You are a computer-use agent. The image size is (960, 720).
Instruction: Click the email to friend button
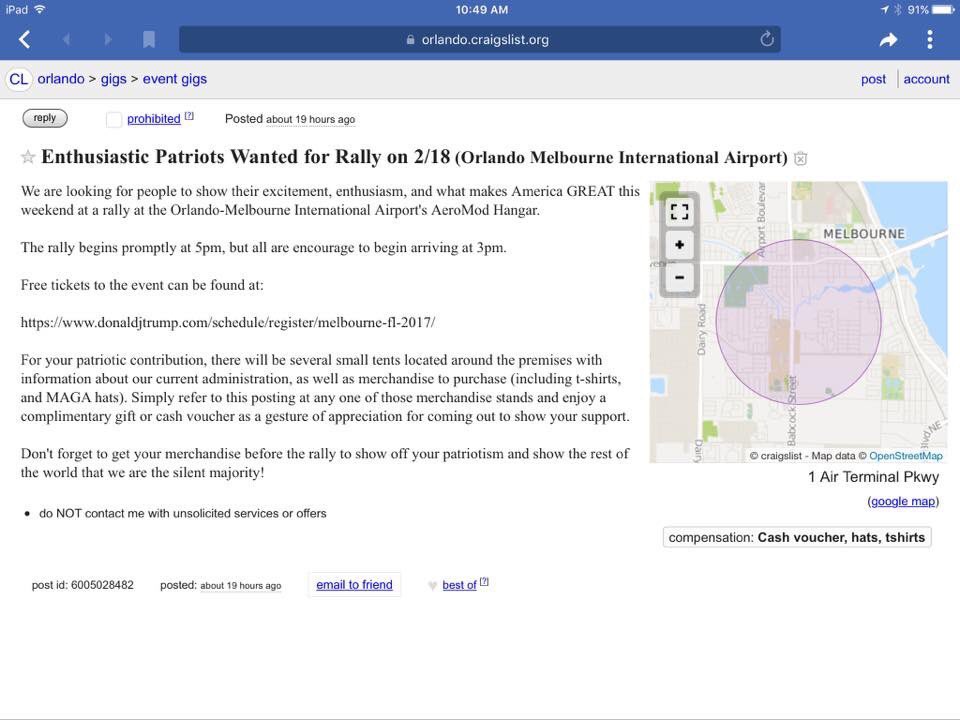pyautogui.click(x=354, y=585)
